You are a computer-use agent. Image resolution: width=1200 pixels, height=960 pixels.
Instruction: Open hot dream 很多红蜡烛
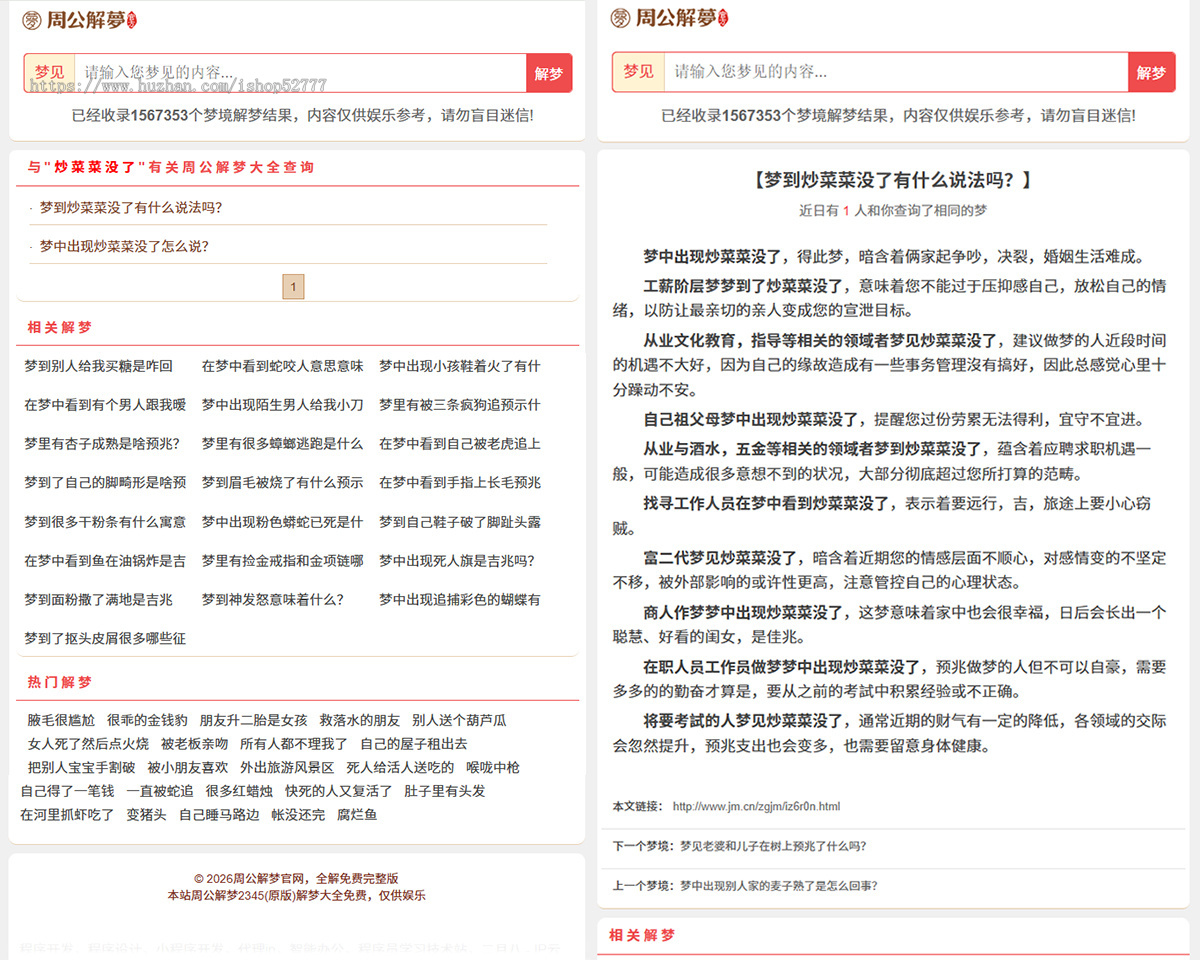pos(239,791)
